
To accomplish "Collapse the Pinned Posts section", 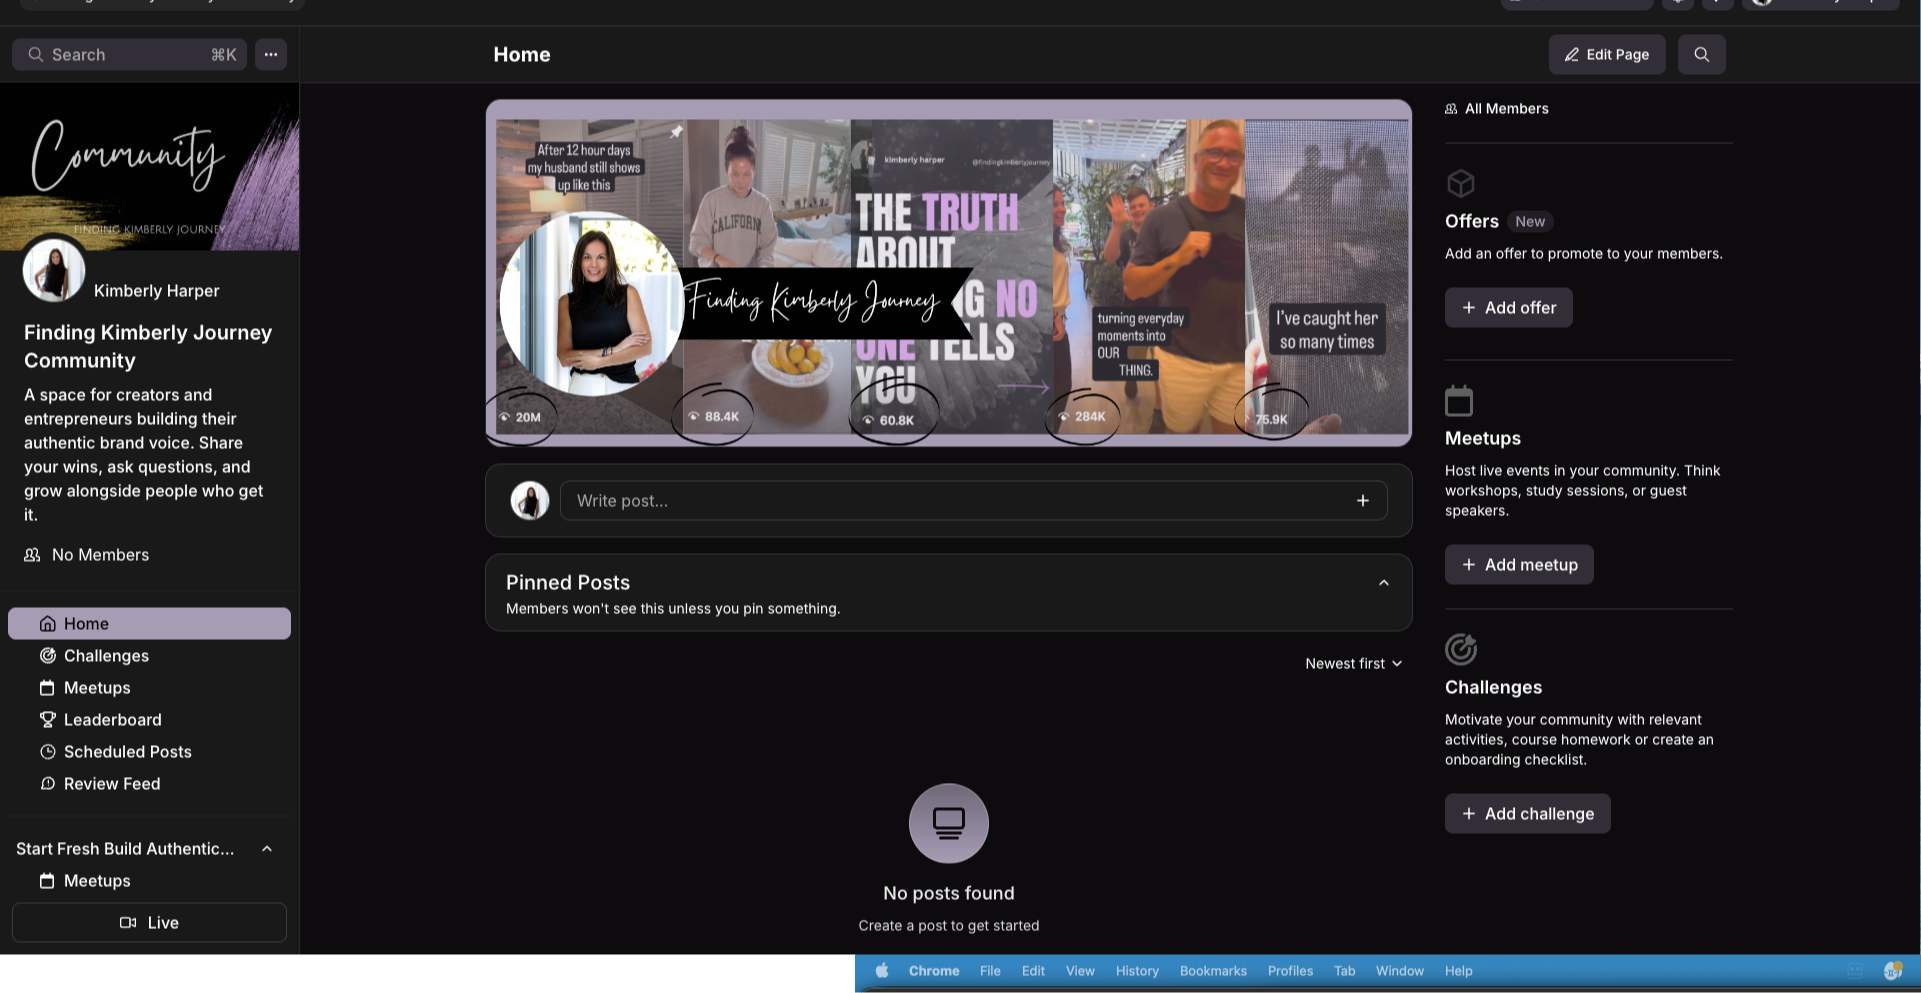I will click(1383, 583).
